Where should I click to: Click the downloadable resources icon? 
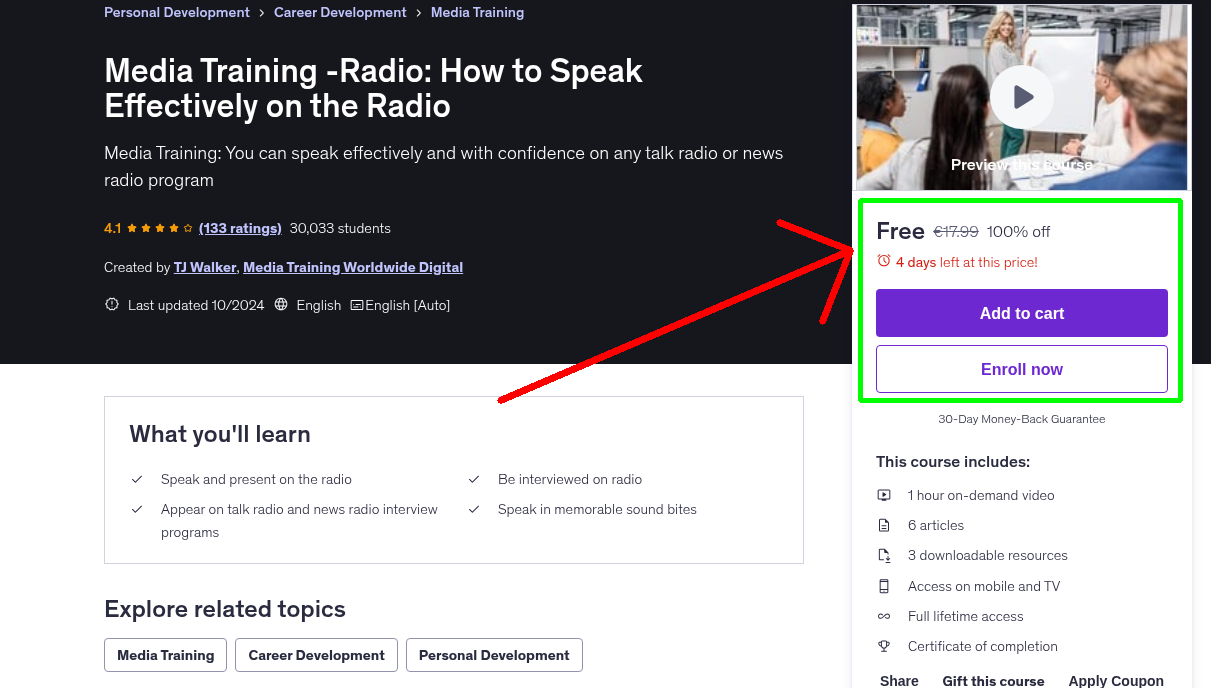click(884, 555)
